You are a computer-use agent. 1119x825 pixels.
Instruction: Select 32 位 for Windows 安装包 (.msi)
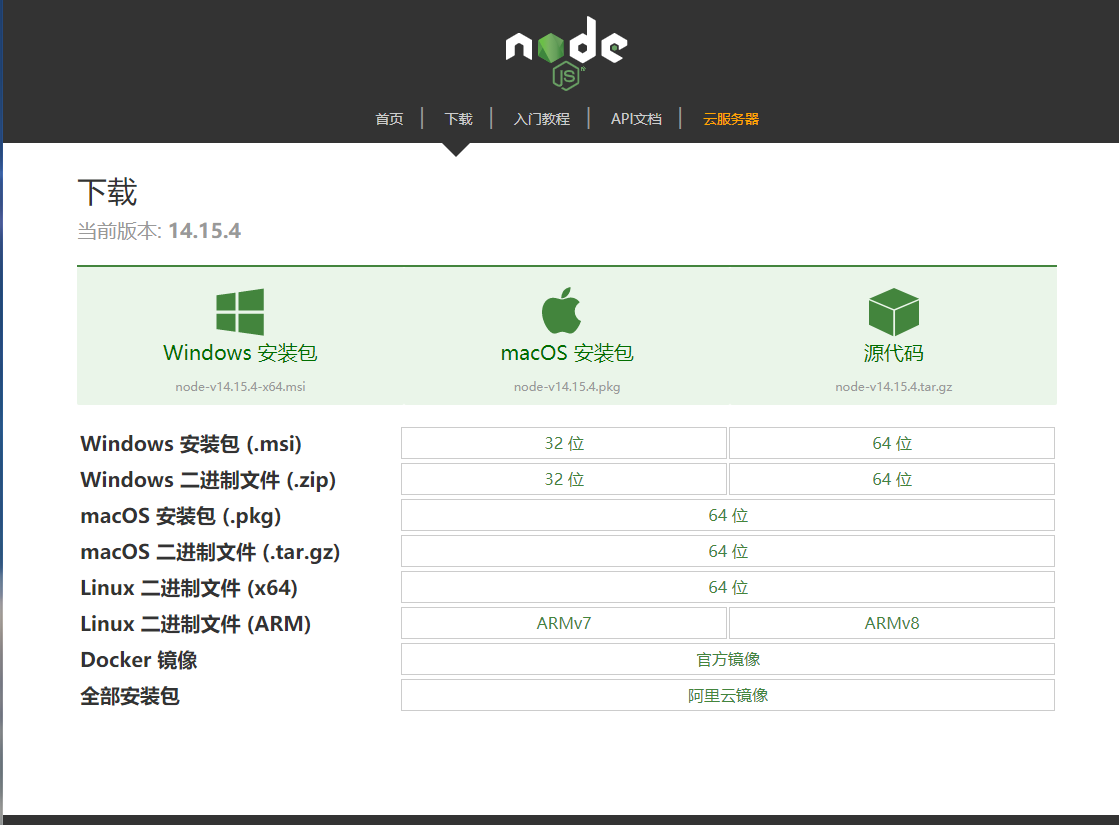[564, 443]
